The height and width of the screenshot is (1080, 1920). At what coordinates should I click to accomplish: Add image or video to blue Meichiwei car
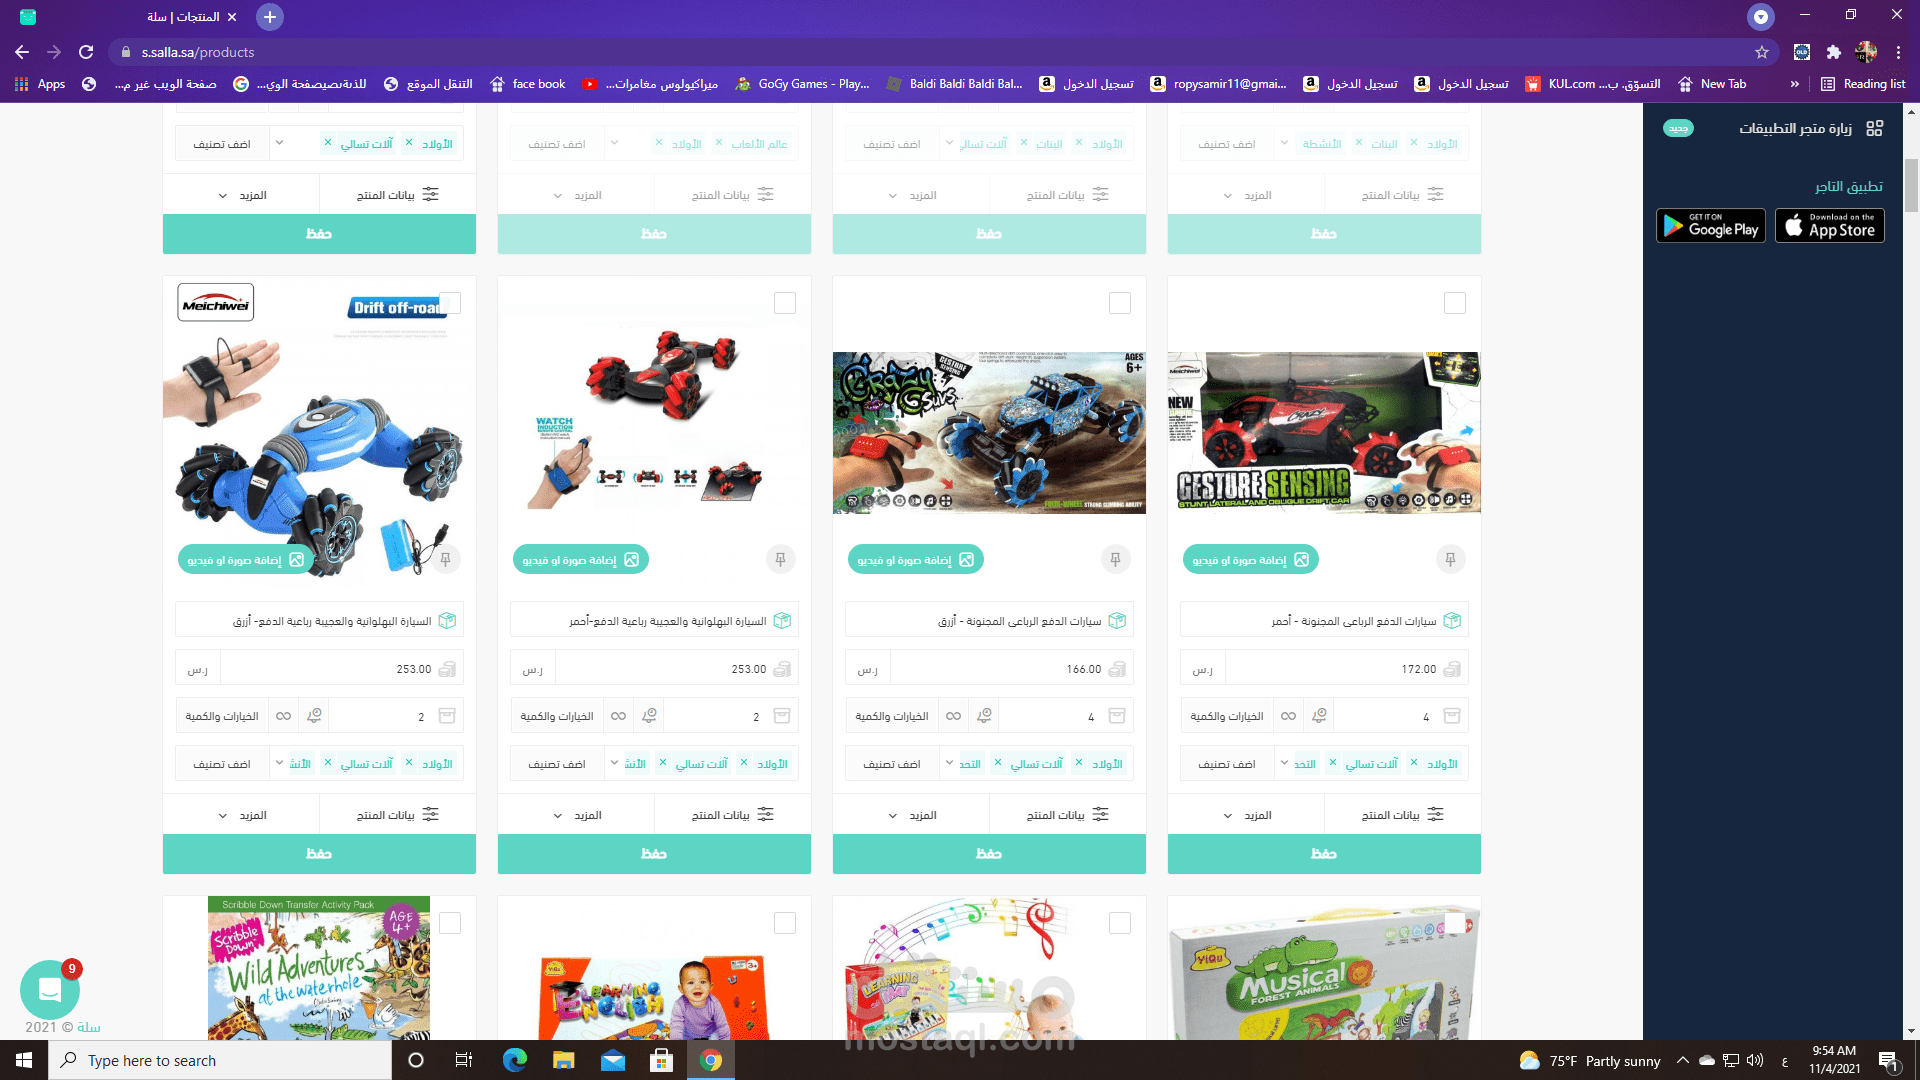coord(245,560)
